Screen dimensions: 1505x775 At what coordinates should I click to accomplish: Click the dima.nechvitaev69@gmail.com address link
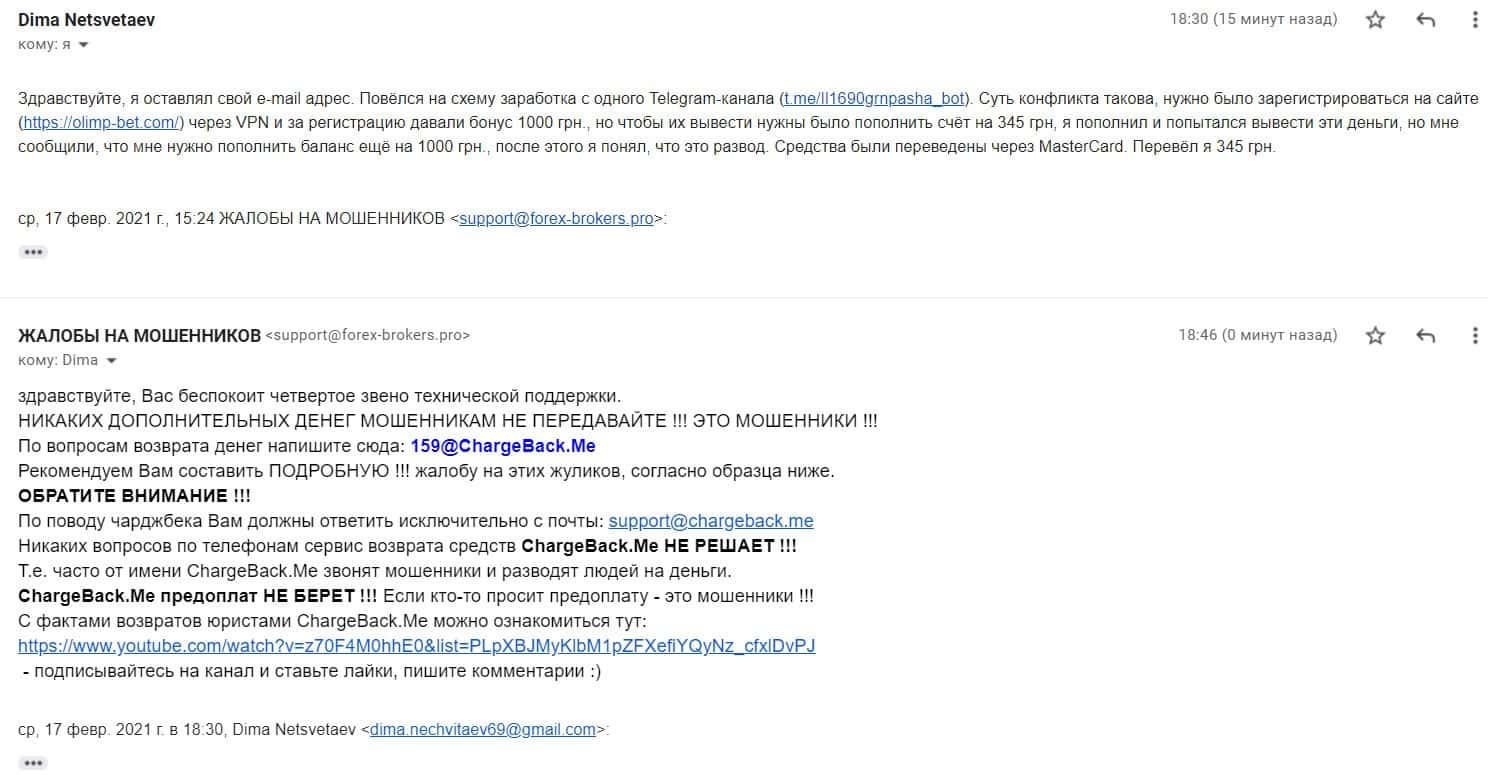pos(483,730)
